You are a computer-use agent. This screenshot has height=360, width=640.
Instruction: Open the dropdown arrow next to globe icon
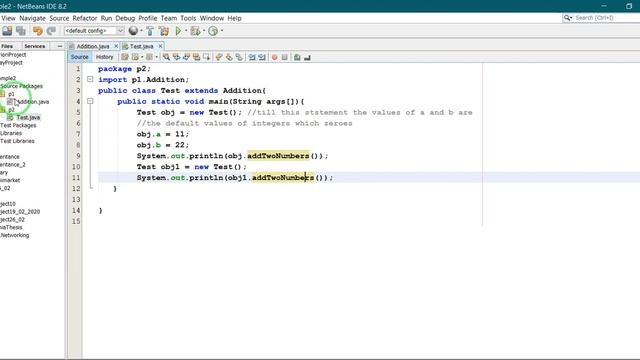[141, 31]
